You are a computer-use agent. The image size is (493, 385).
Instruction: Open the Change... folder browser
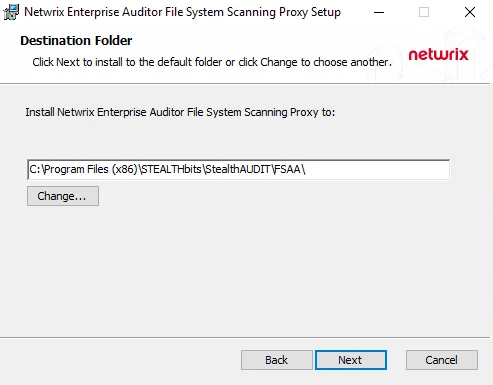(63, 196)
